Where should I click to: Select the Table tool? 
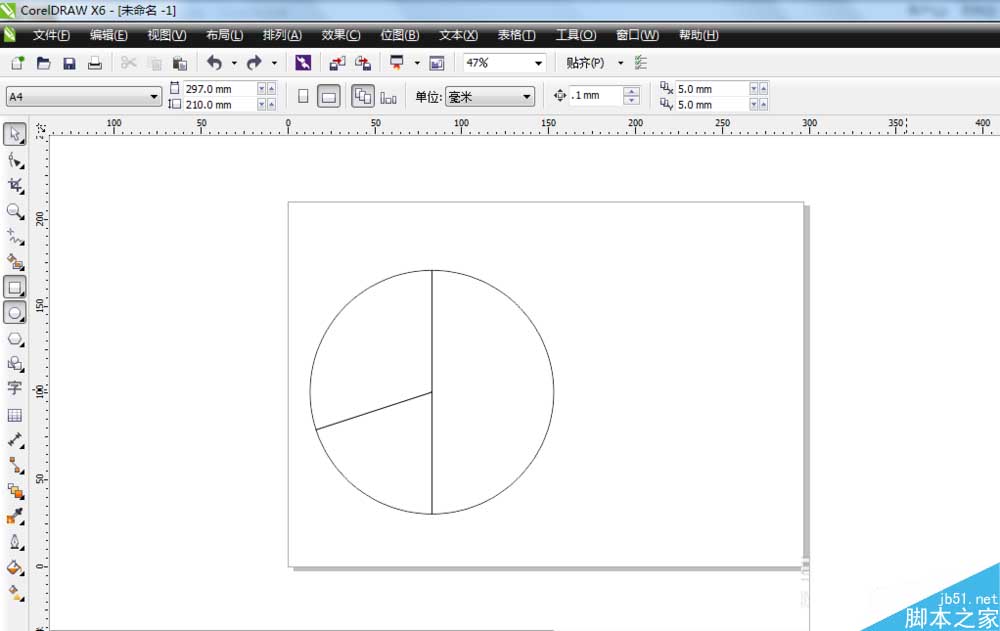point(15,415)
